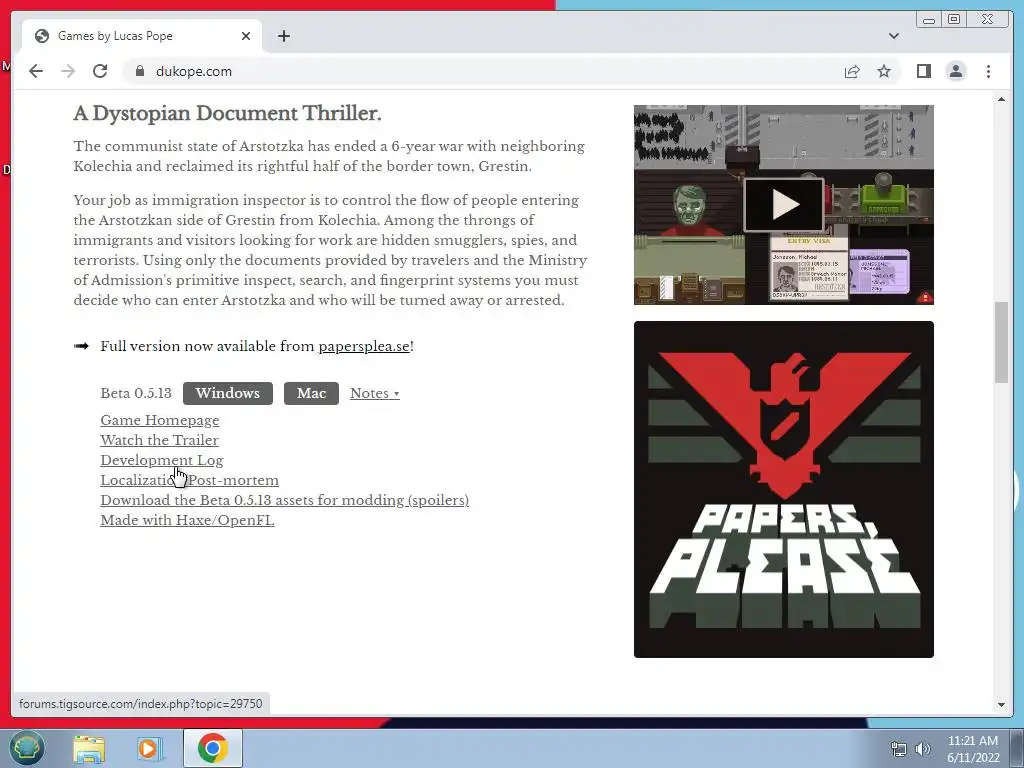Open a new tab with the plus button
Screen dimensions: 1024x768
pyautogui.click(x=283, y=36)
